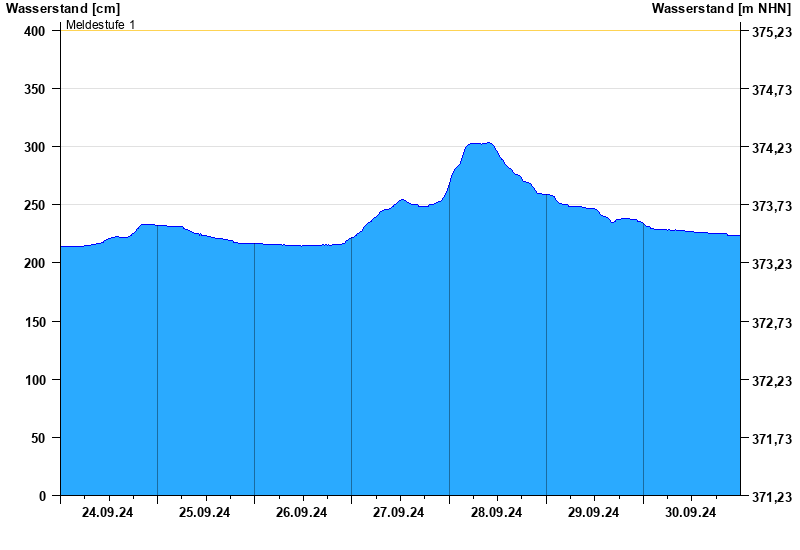The height and width of the screenshot is (550, 800).
Task: Click the 400 value on the left axis
Action: coord(36,31)
